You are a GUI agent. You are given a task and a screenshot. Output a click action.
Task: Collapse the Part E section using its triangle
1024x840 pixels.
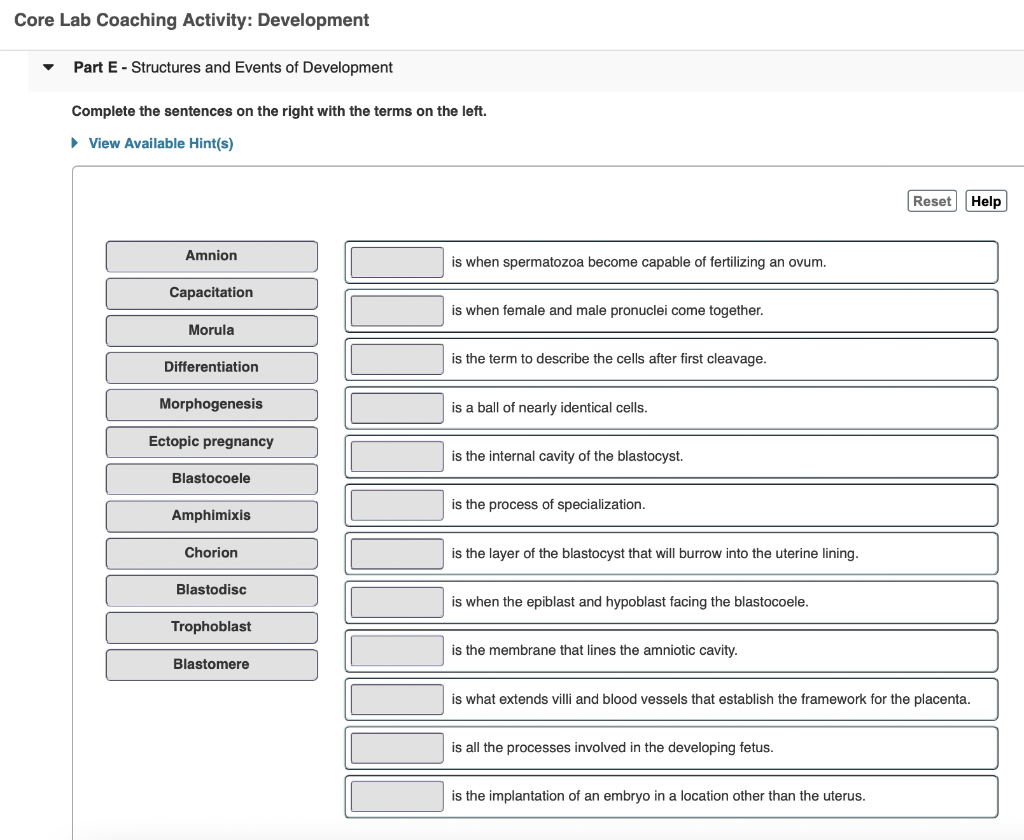point(47,67)
